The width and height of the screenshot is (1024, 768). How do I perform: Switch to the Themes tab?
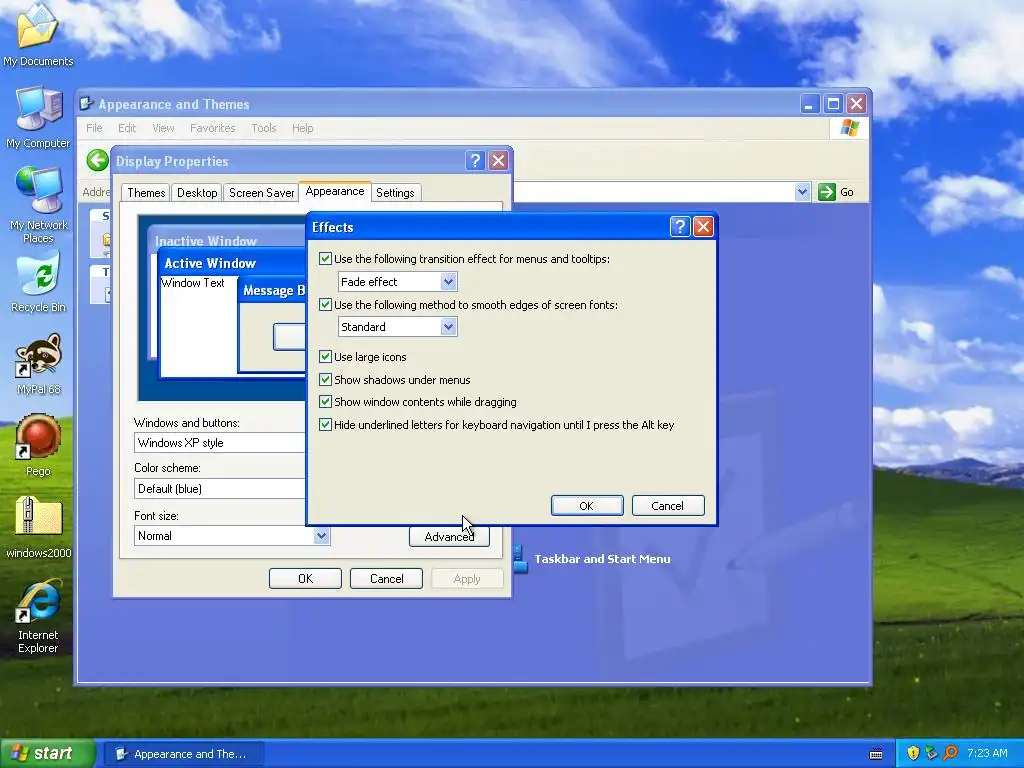click(x=146, y=193)
